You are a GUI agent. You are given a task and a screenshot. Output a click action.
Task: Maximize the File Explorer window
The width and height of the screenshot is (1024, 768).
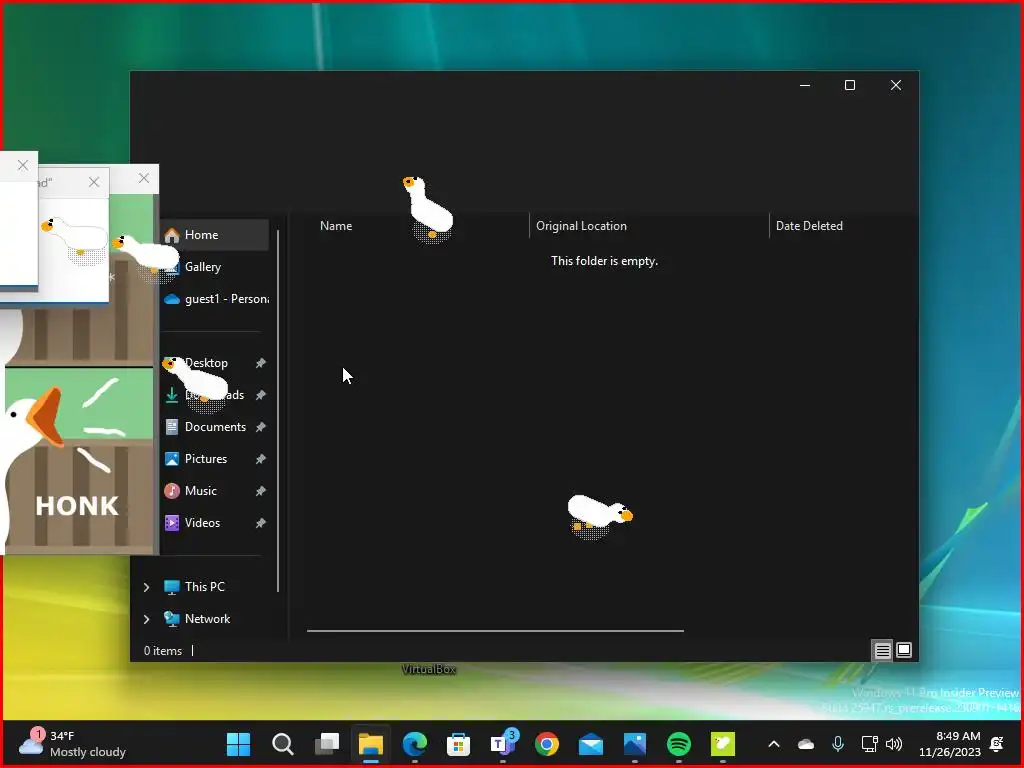click(850, 86)
